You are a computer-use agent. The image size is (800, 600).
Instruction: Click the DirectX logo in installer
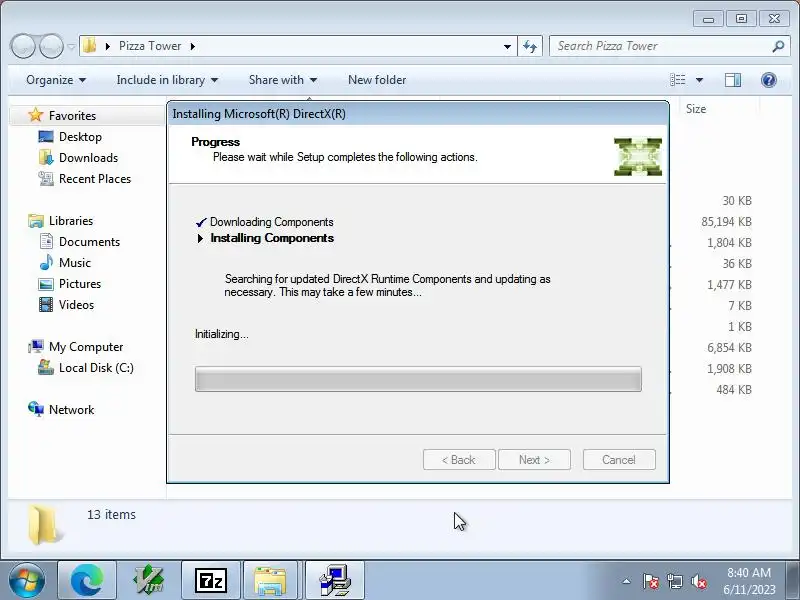(x=638, y=157)
